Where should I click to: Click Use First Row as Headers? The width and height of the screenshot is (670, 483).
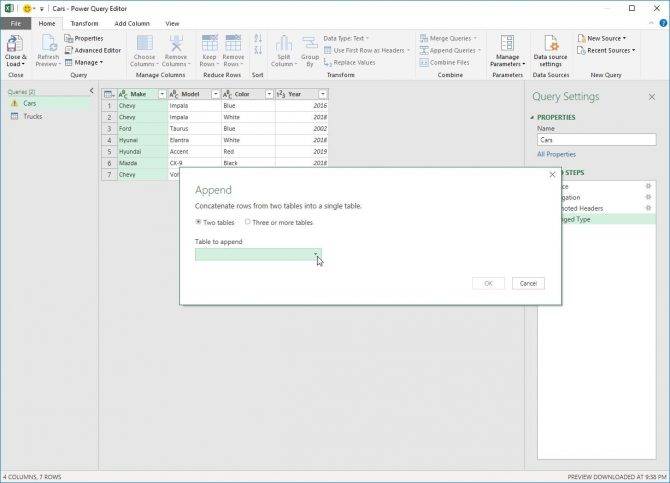click(x=367, y=50)
